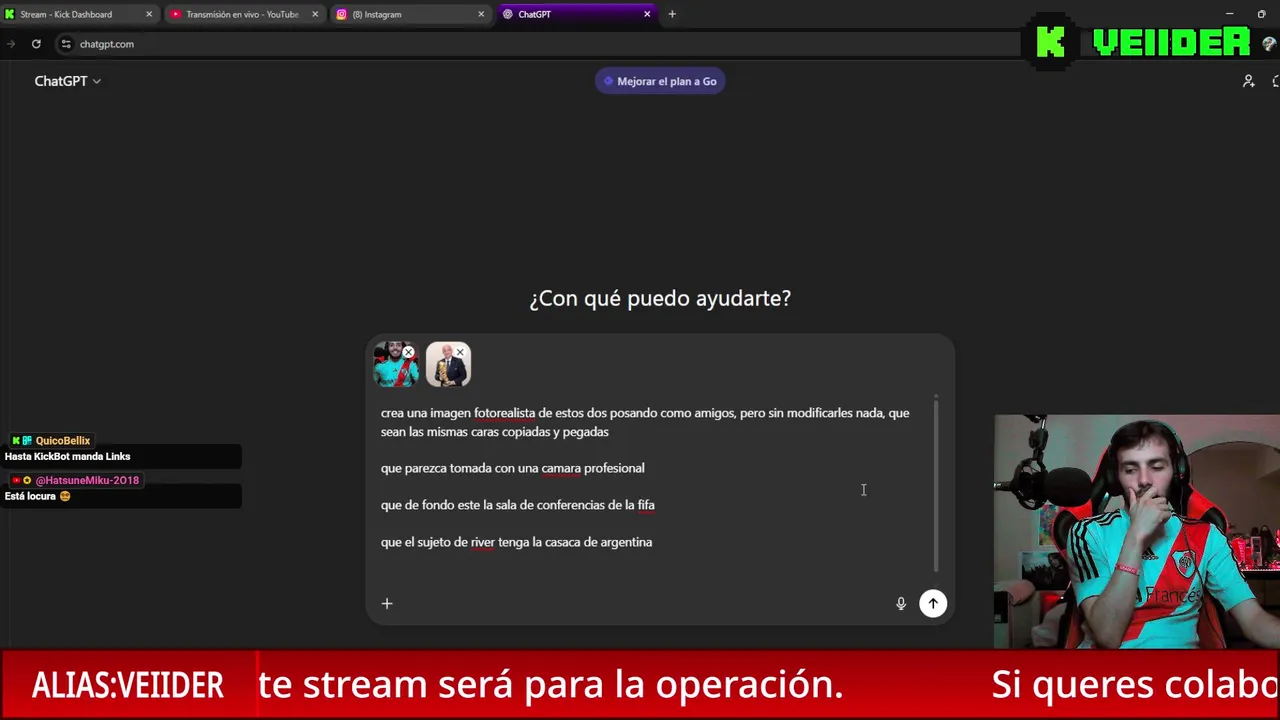The width and height of the screenshot is (1280, 720).
Task: Click the word 'fotorealista' in the prompt
Action: point(504,413)
